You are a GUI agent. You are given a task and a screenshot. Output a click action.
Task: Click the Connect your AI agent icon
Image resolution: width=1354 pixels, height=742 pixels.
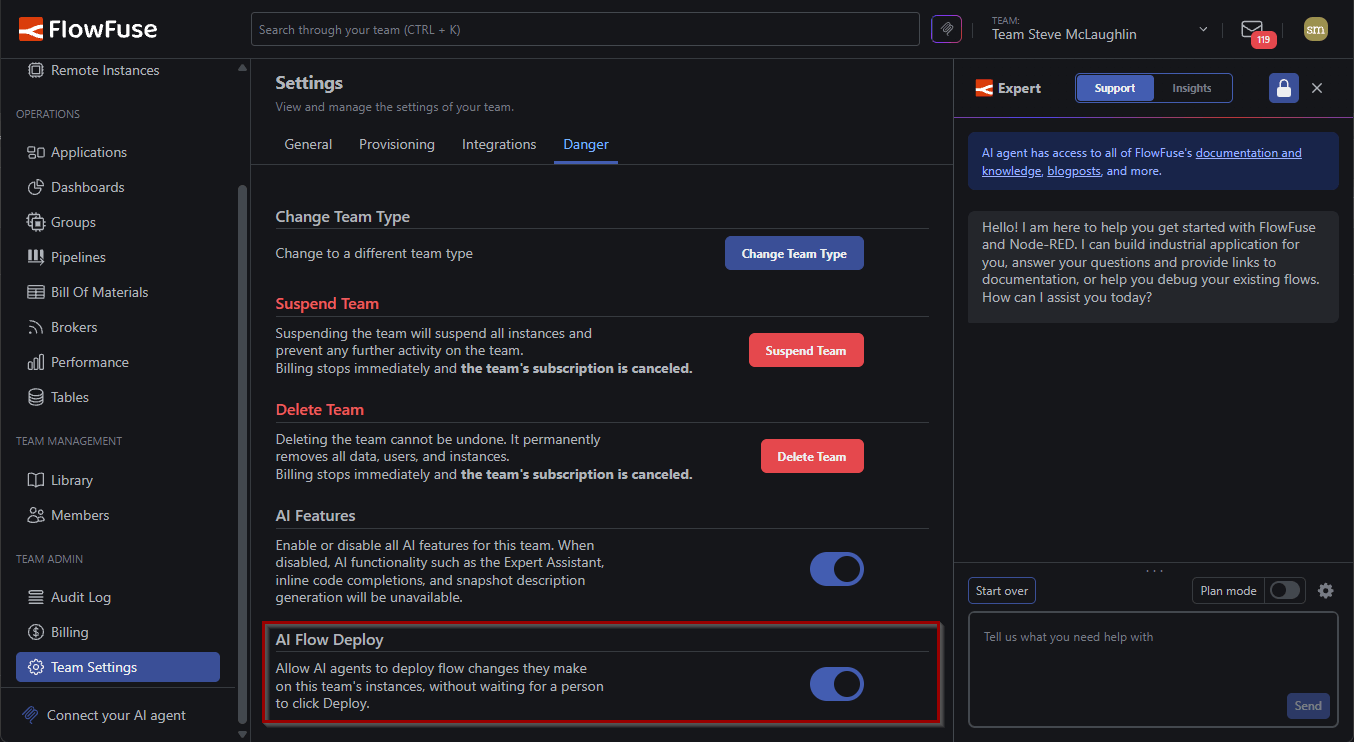click(x=30, y=715)
